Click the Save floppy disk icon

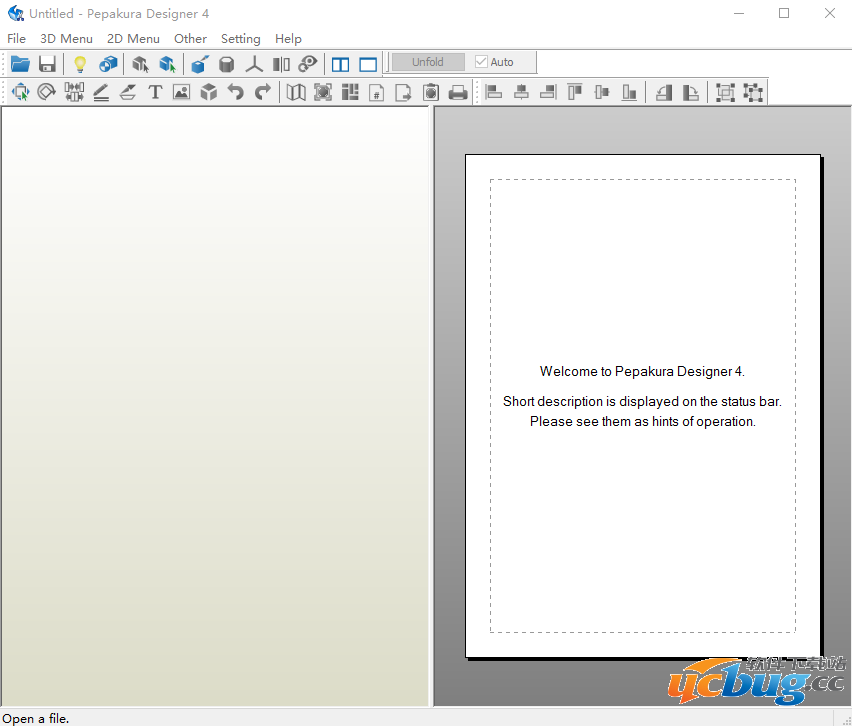click(x=47, y=64)
